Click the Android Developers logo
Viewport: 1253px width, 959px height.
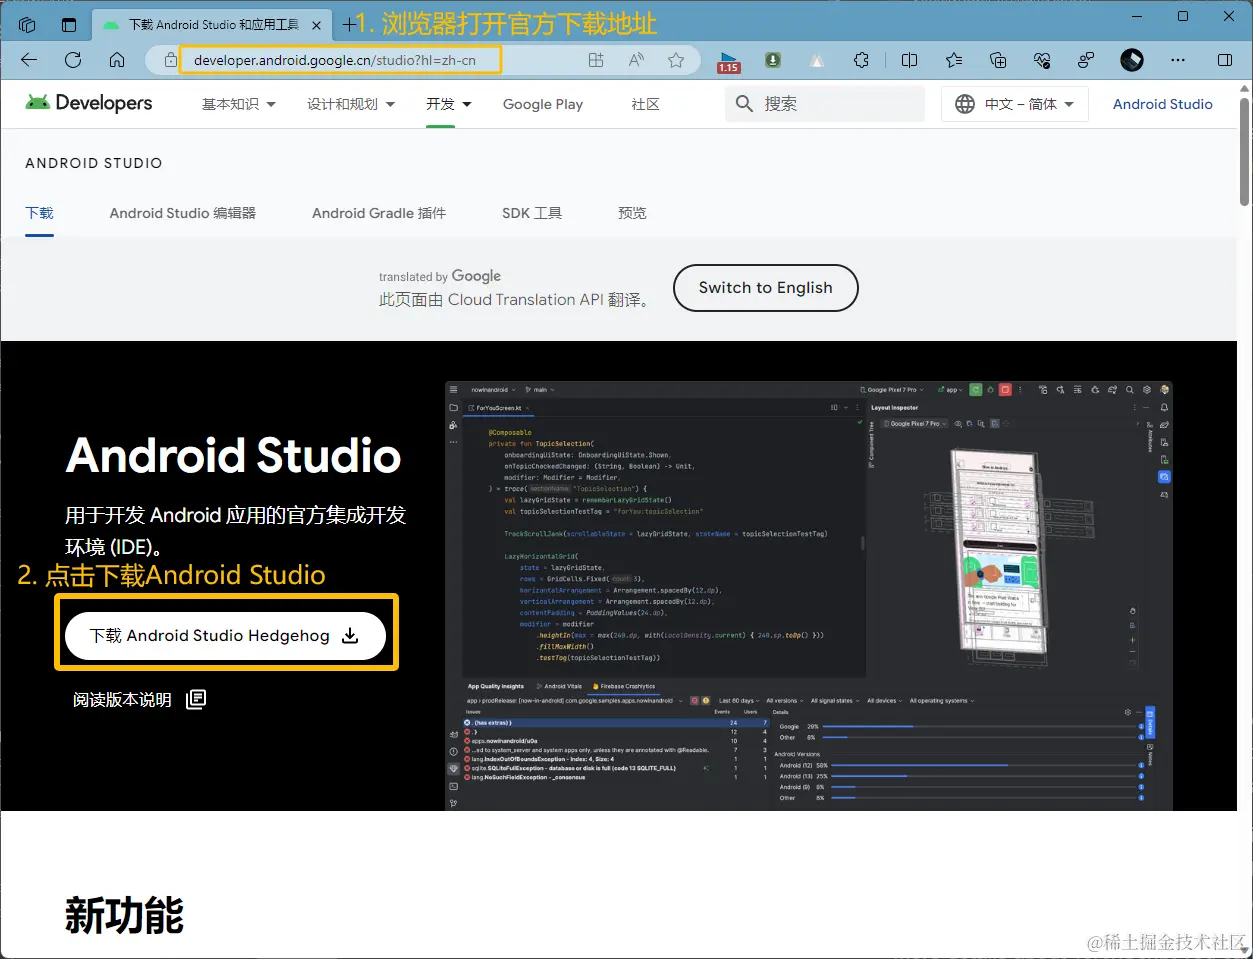tap(89, 103)
